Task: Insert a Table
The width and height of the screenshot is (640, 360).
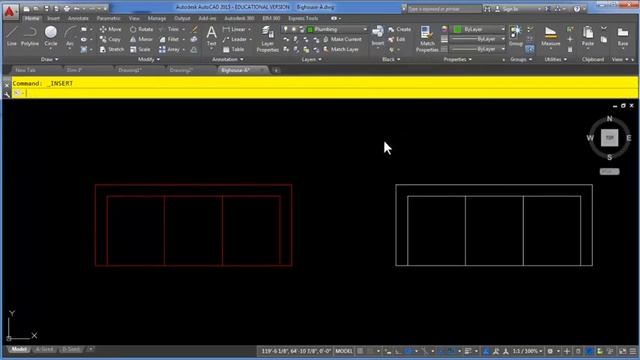Action: 233,49
